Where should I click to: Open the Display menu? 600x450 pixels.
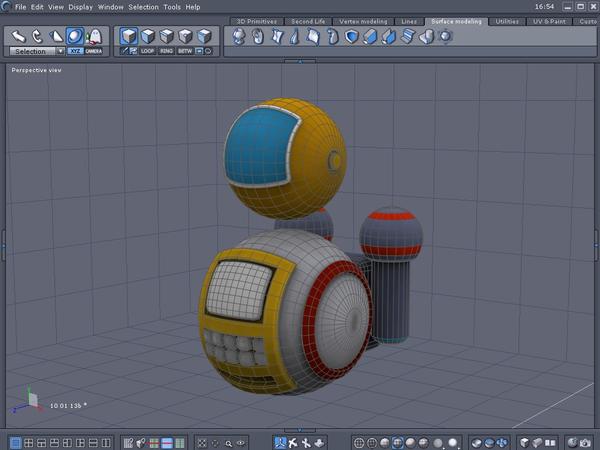click(80, 7)
